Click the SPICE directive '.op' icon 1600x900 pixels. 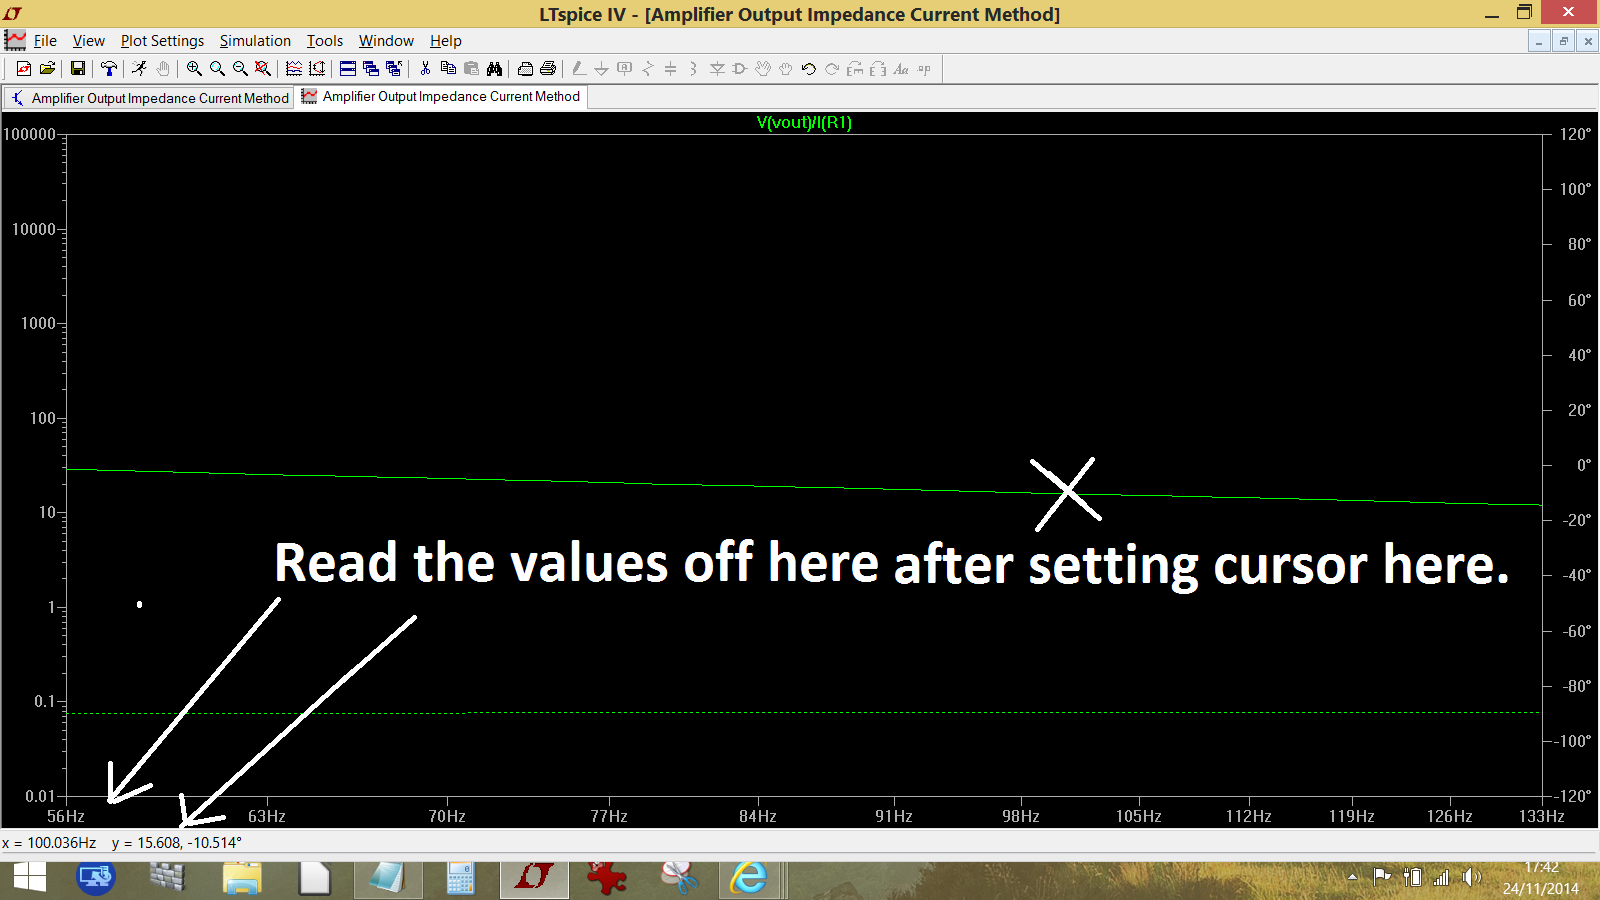[x=924, y=68]
